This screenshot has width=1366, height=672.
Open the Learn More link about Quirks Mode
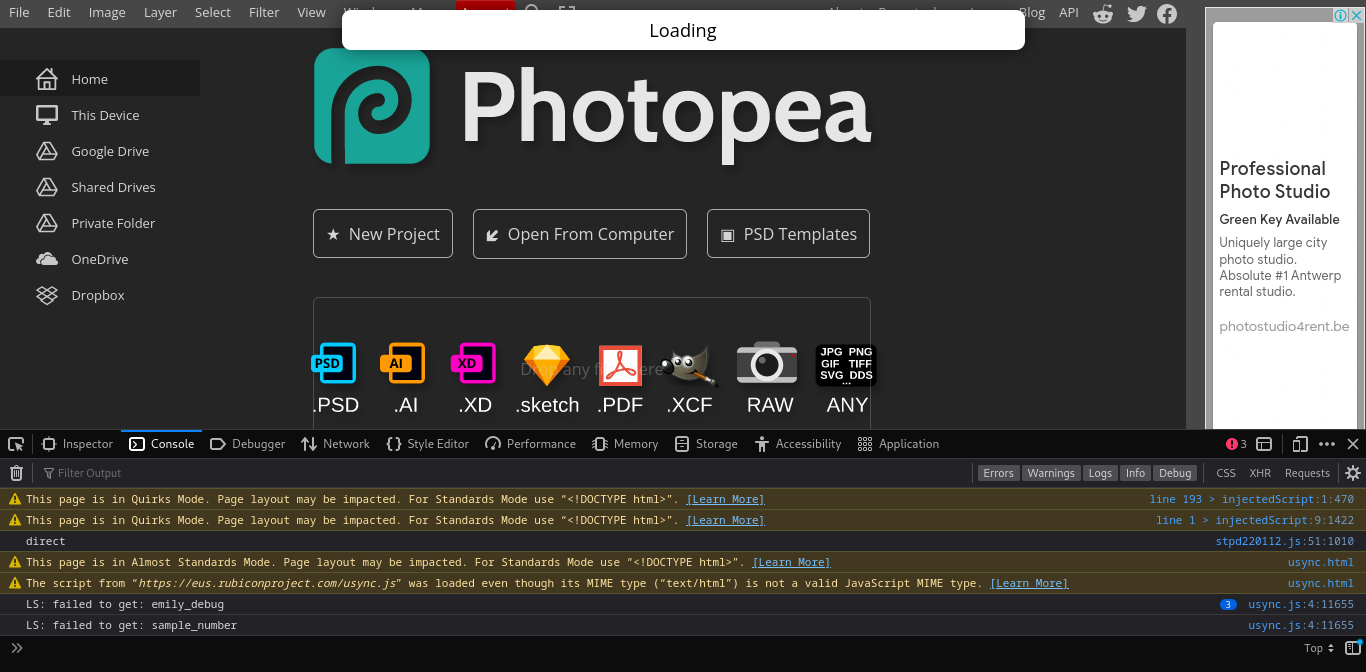pos(725,499)
